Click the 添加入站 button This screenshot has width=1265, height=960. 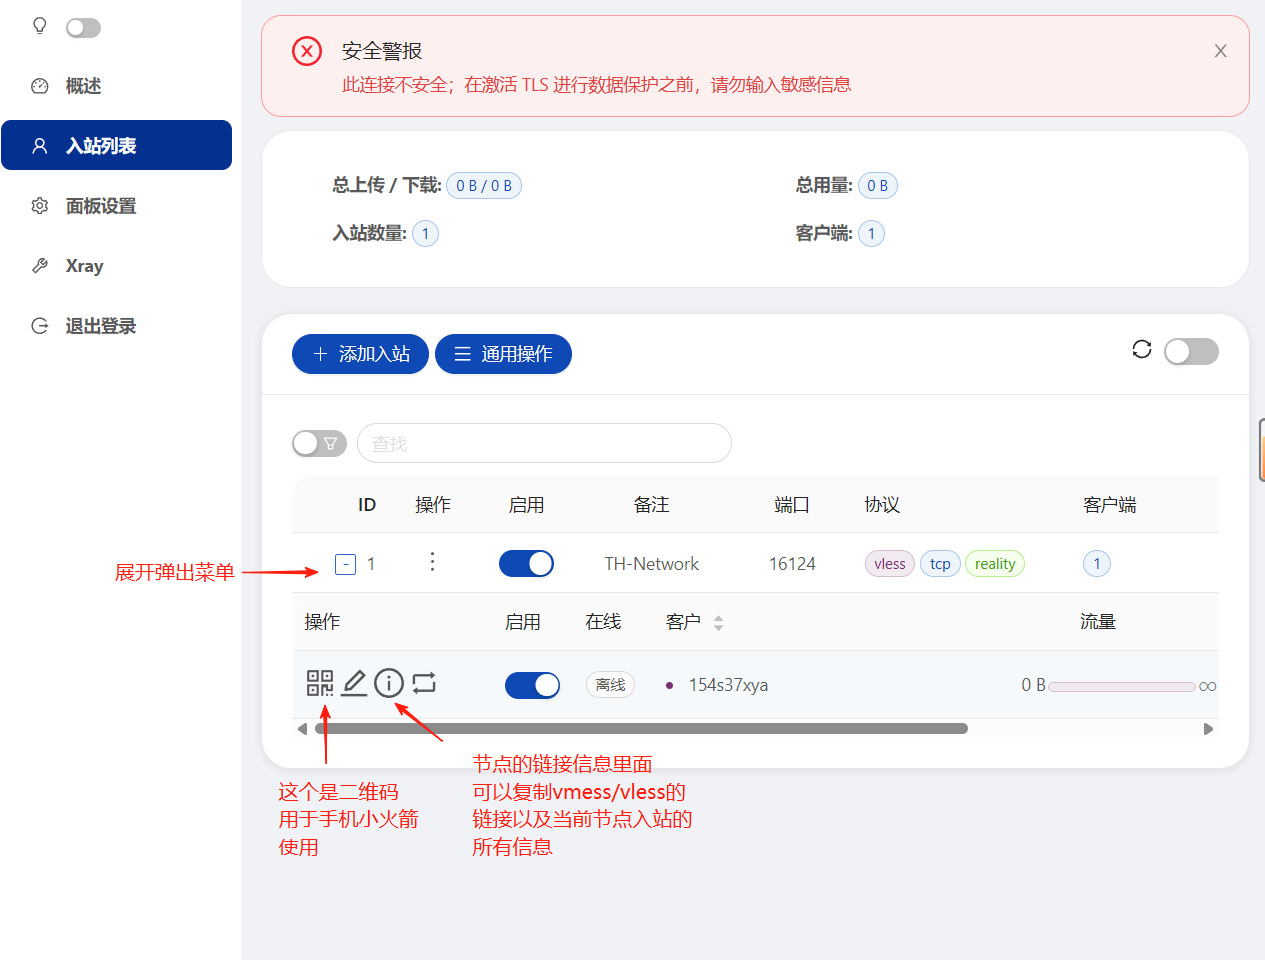pyautogui.click(x=360, y=354)
